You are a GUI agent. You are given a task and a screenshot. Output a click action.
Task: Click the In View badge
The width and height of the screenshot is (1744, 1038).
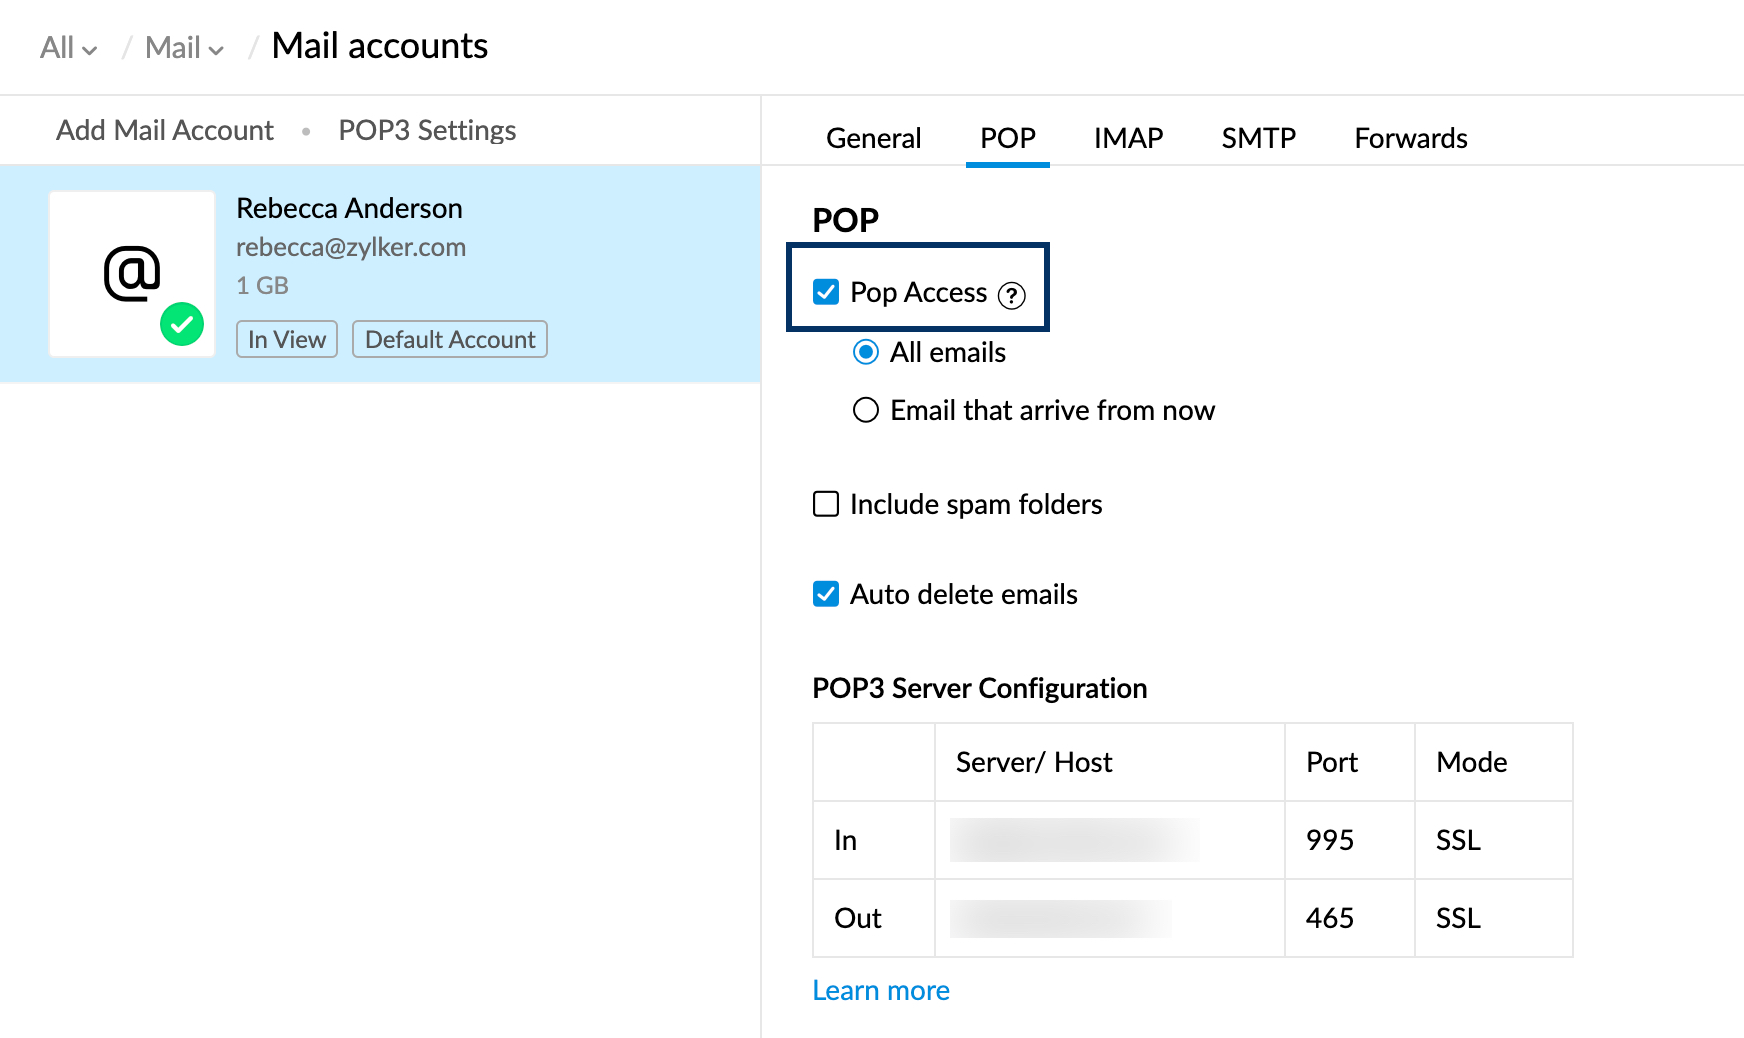(x=287, y=339)
